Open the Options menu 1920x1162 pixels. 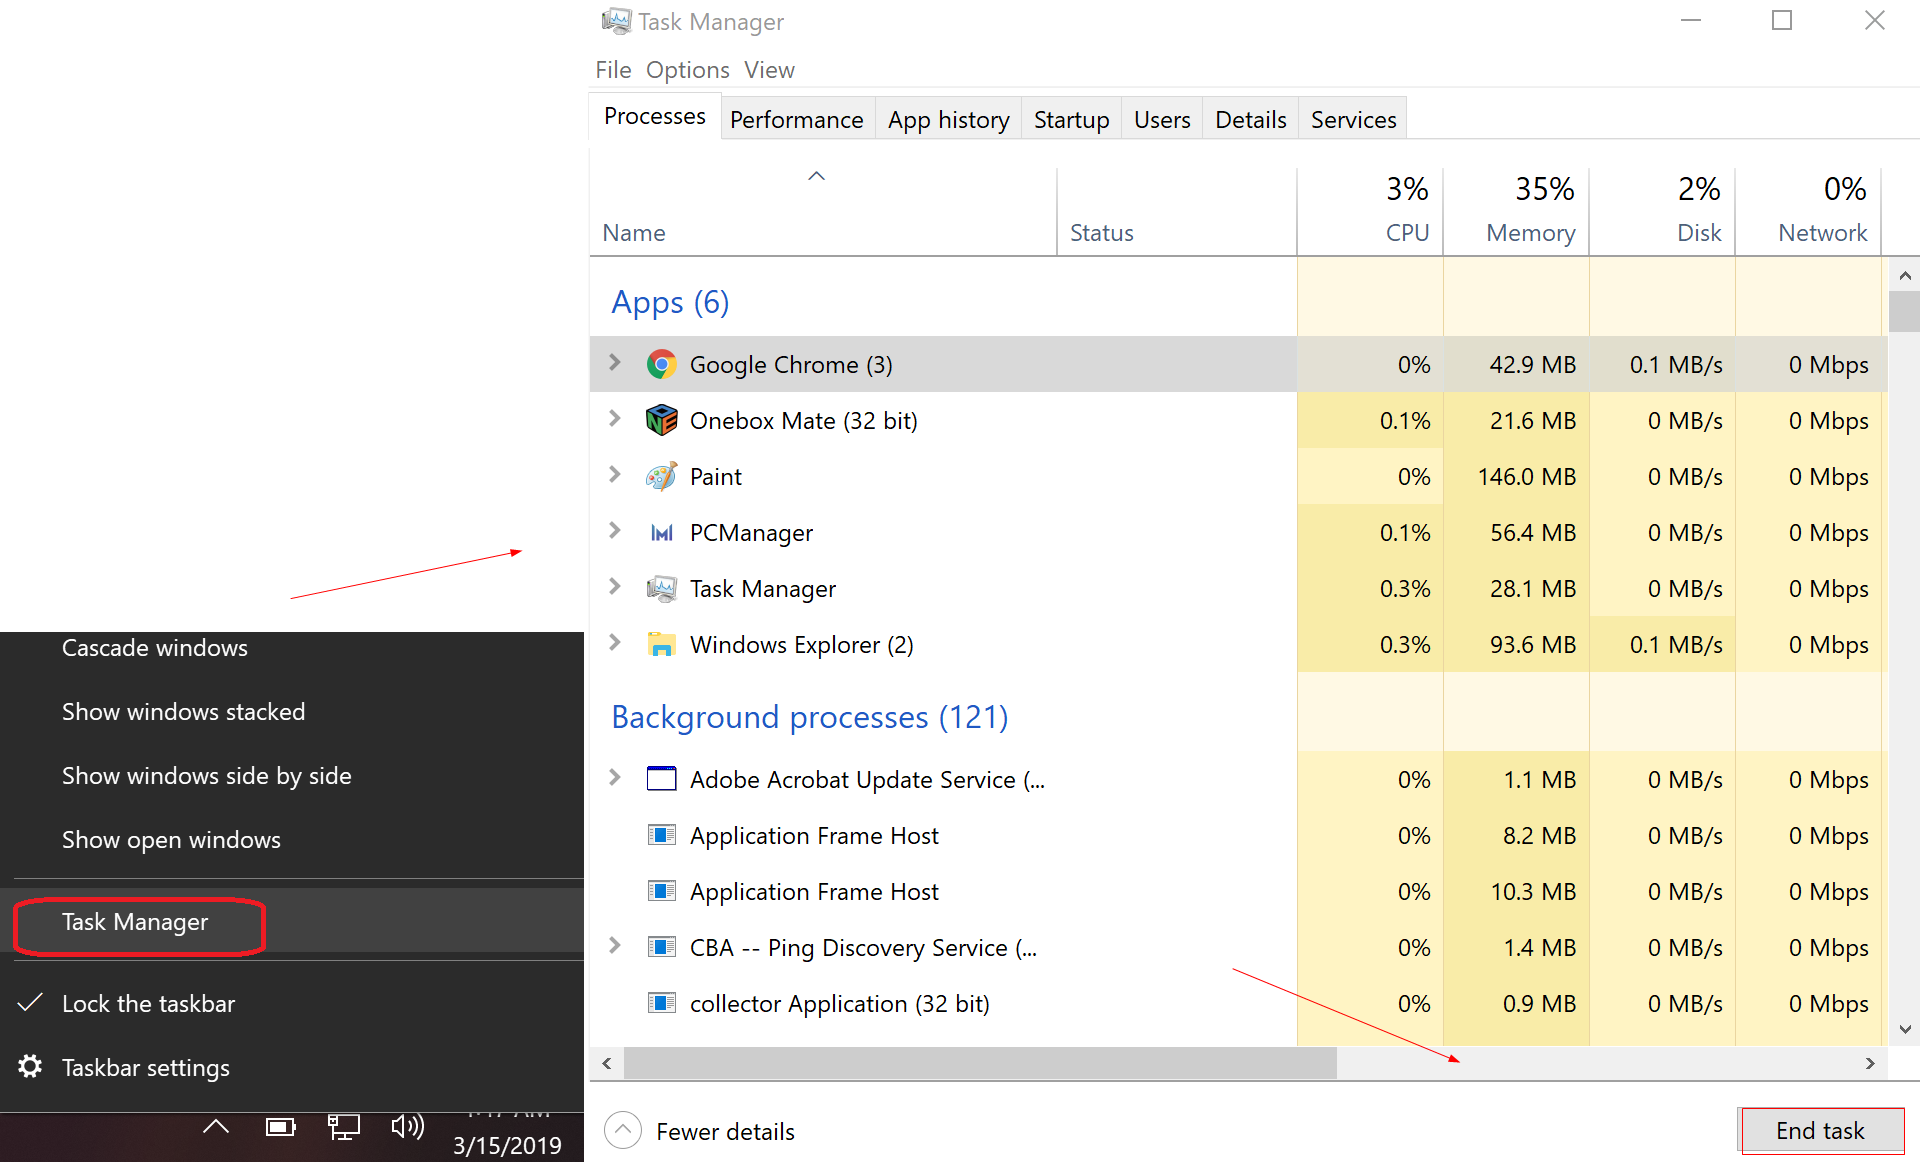pos(687,70)
